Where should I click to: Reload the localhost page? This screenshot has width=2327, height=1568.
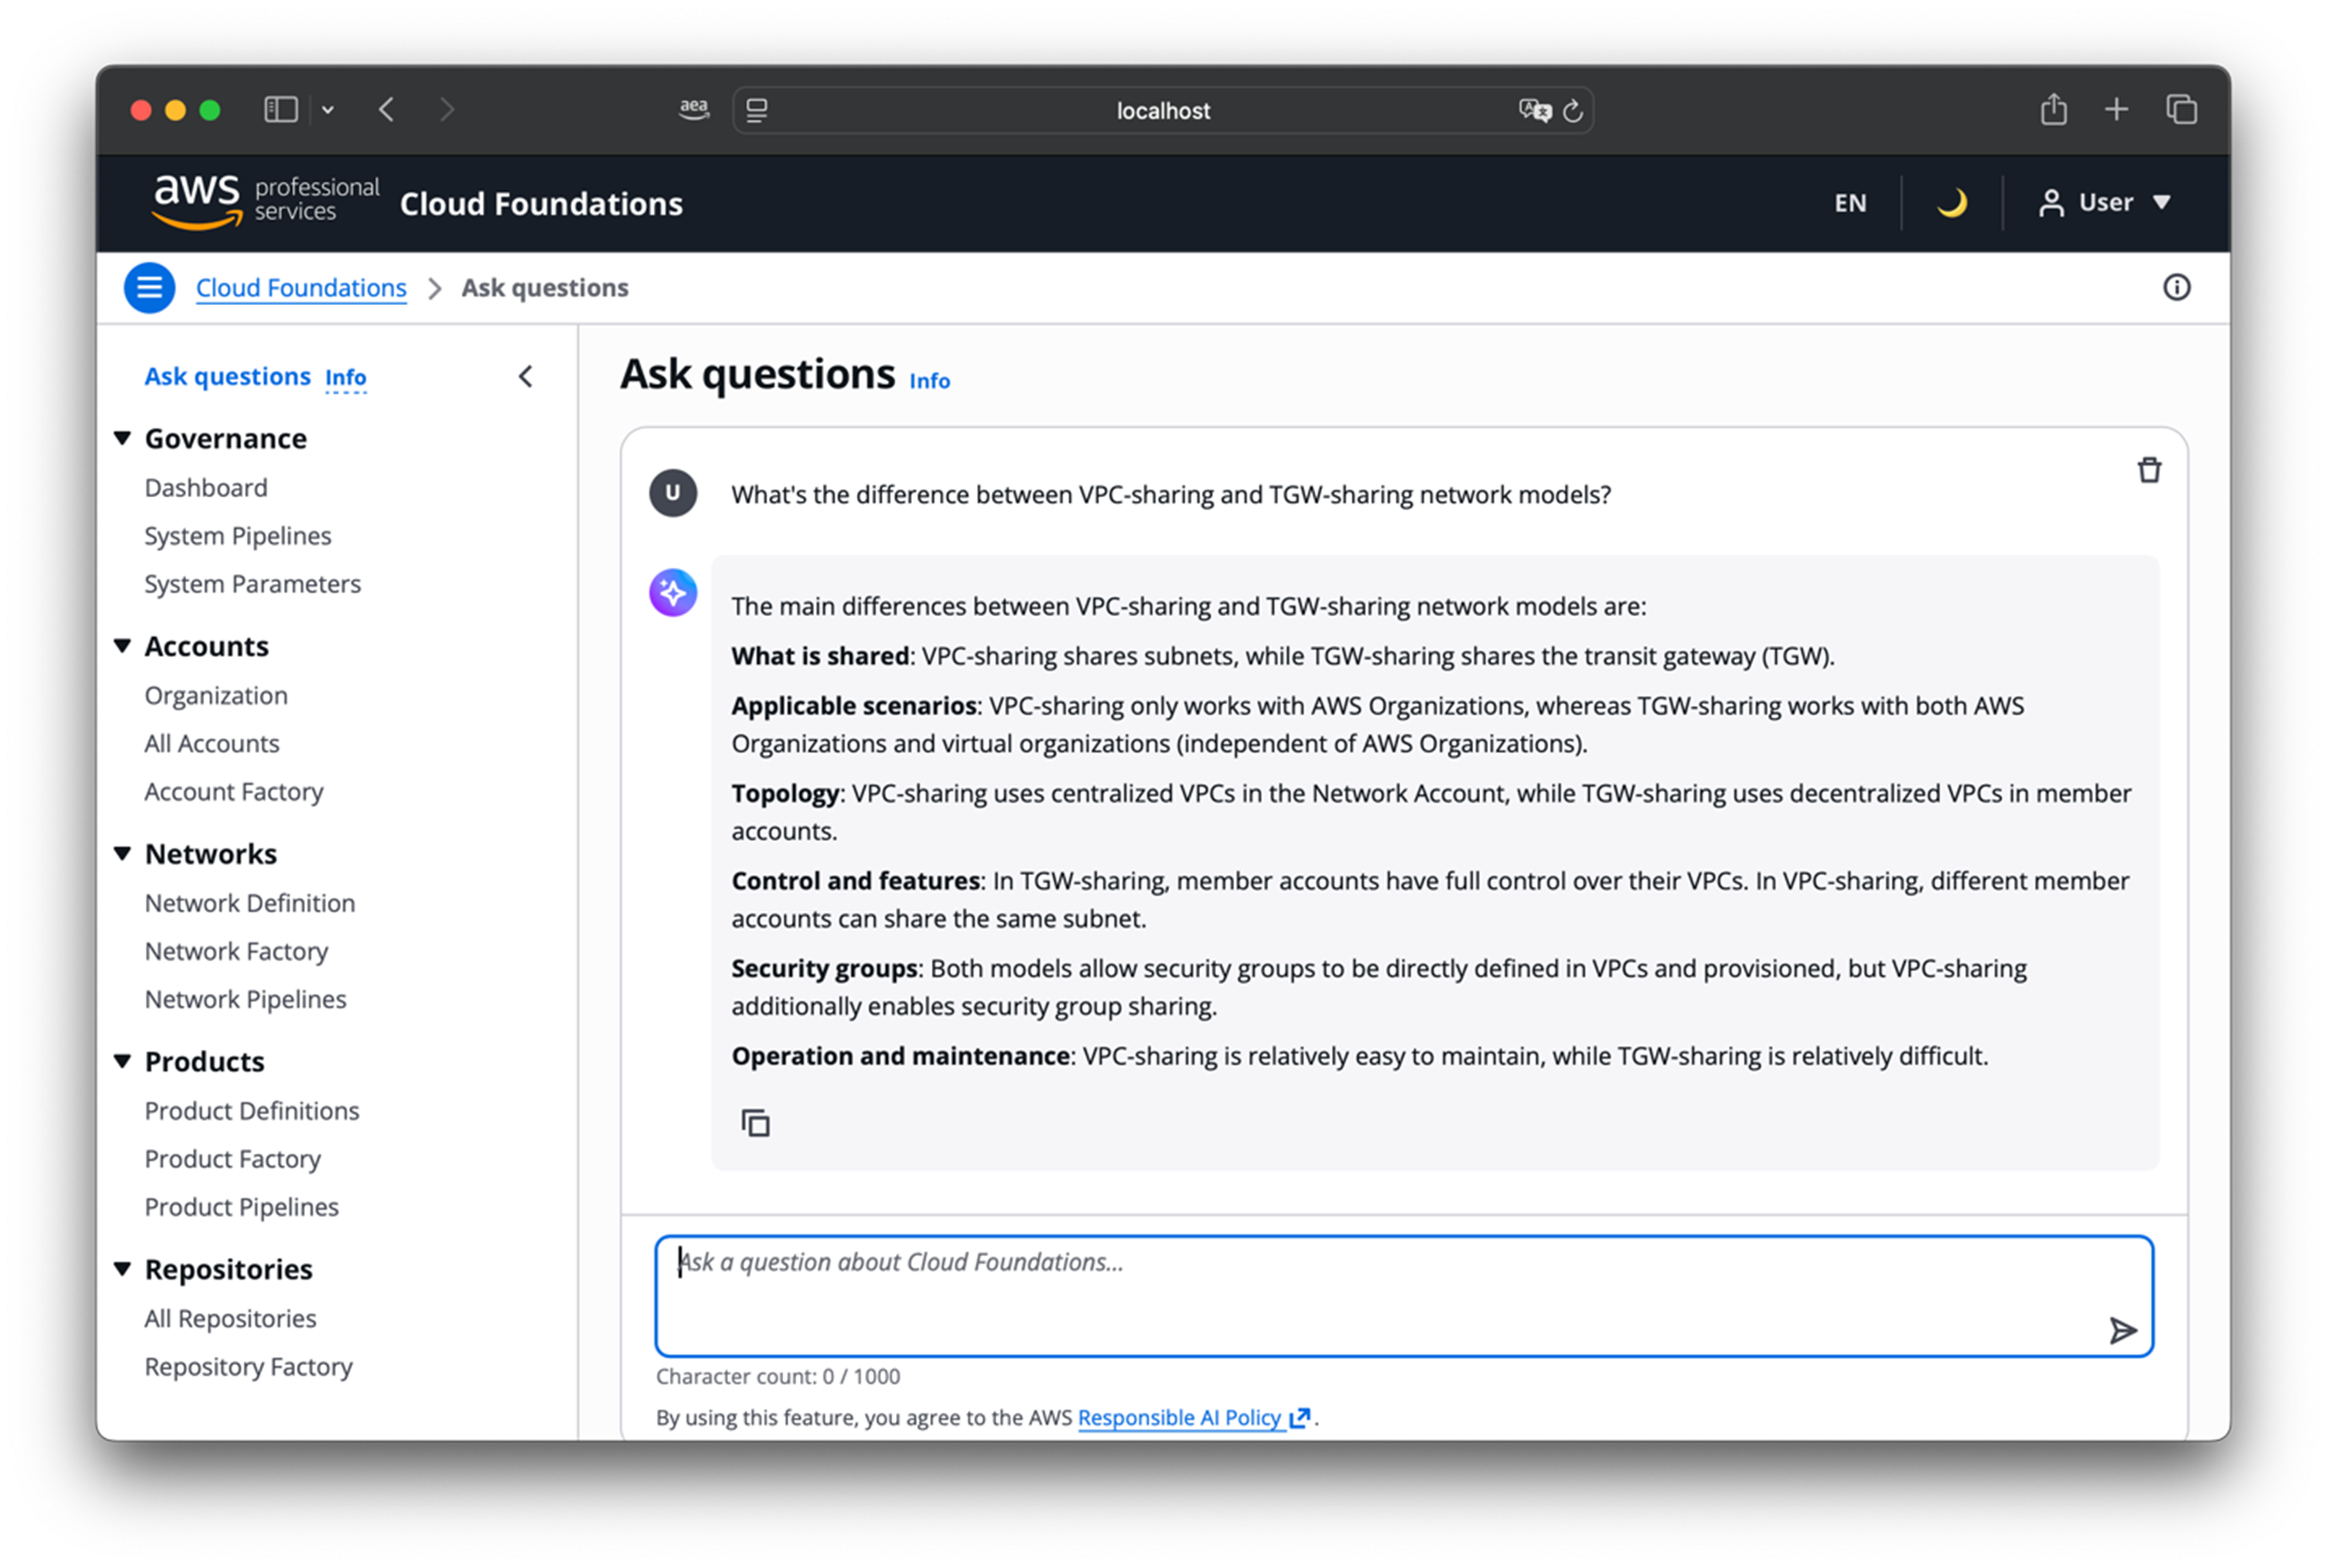(x=1573, y=111)
